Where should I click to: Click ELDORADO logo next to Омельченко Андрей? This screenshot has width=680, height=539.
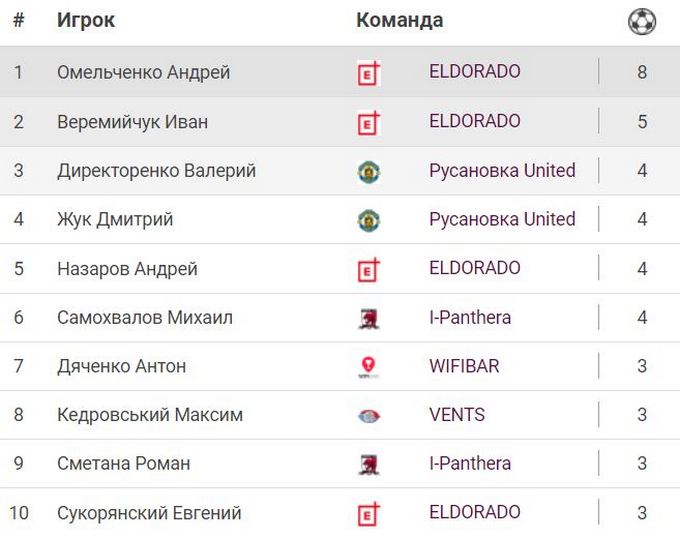pos(369,73)
